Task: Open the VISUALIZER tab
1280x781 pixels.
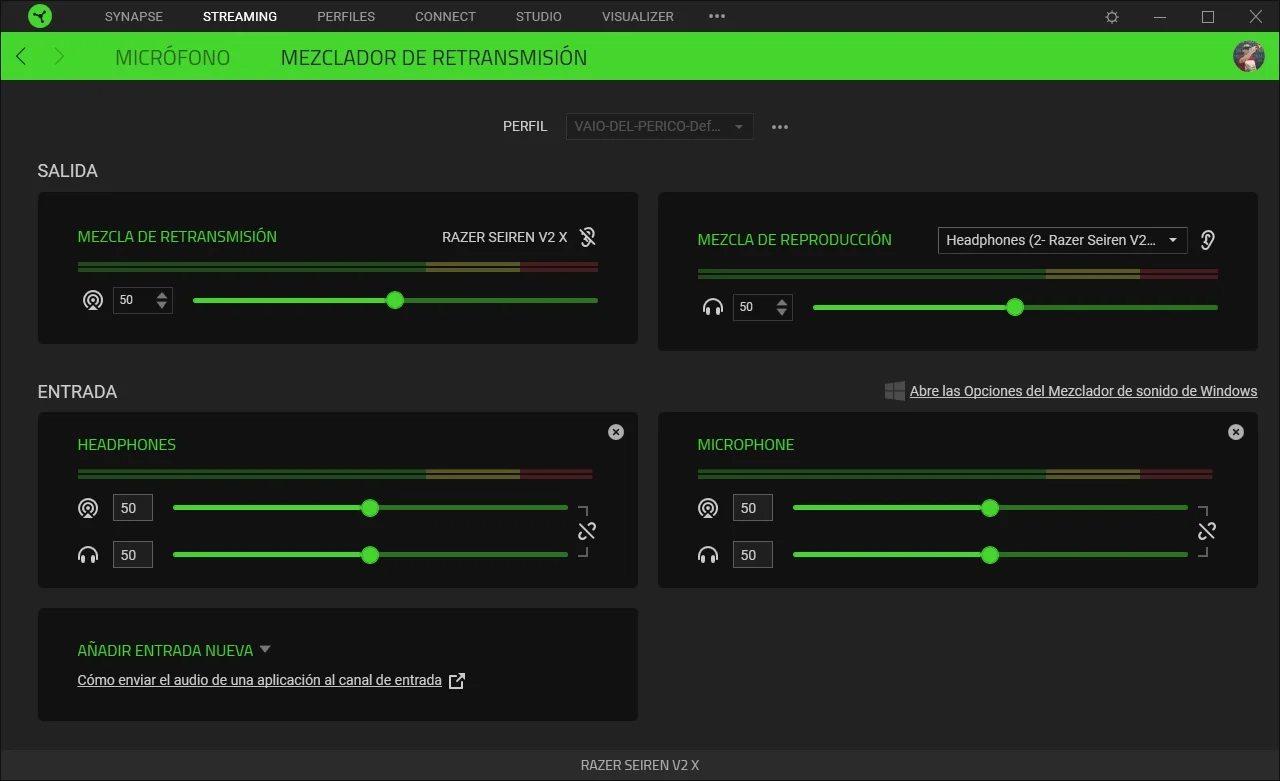Action: 638,17
